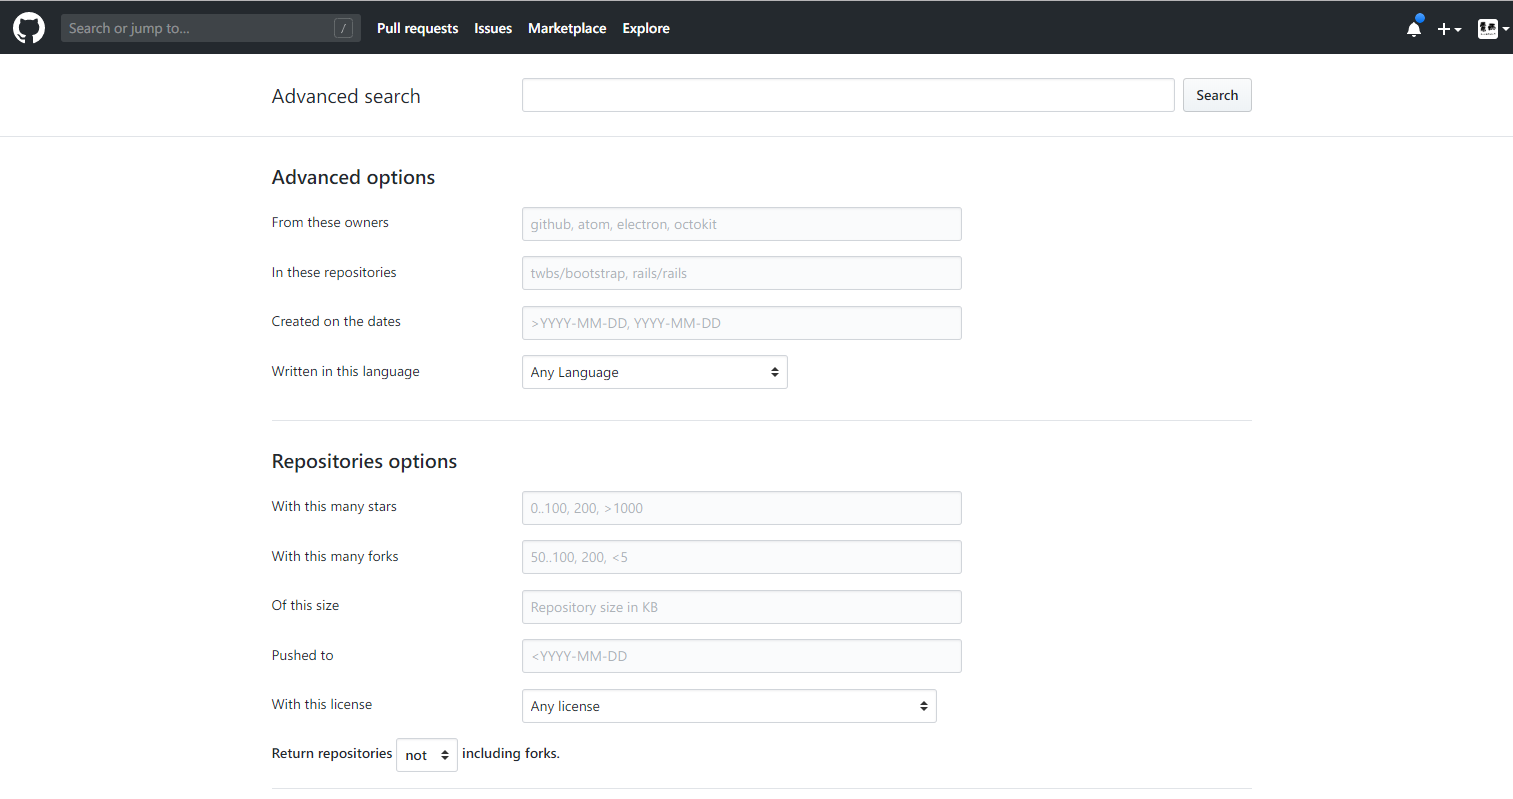Focus the 'With this many stars' field
This screenshot has width=1513, height=799.
pyautogui.click(x=742, y=508)
